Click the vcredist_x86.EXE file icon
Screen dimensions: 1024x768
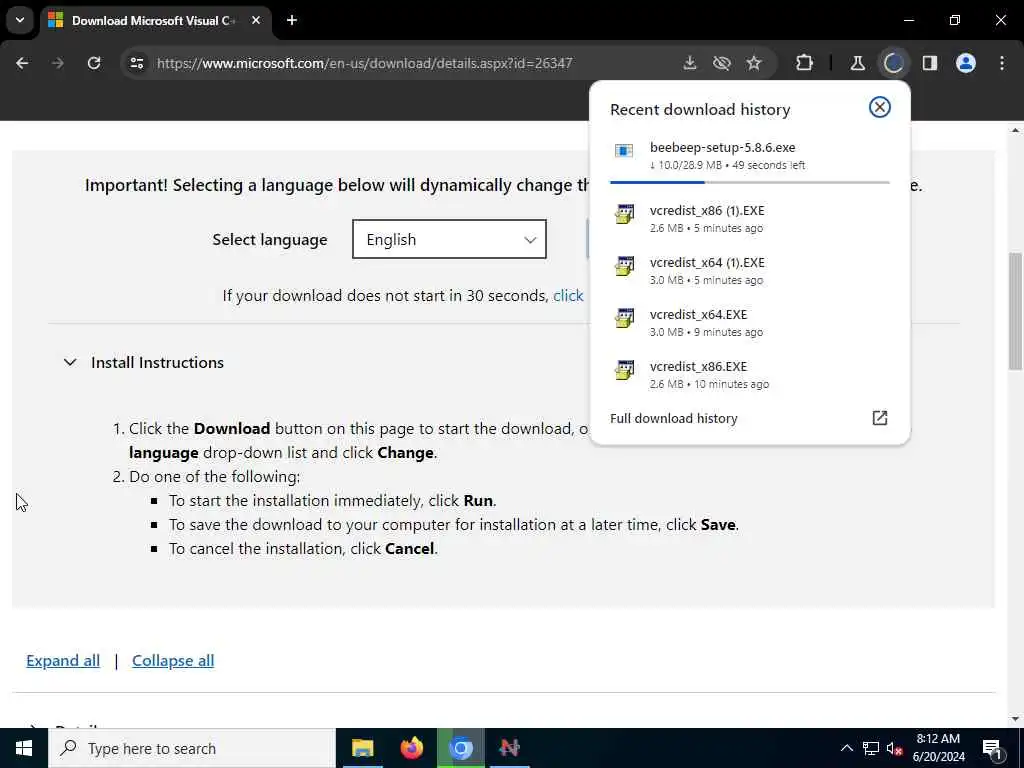(624, 370)
